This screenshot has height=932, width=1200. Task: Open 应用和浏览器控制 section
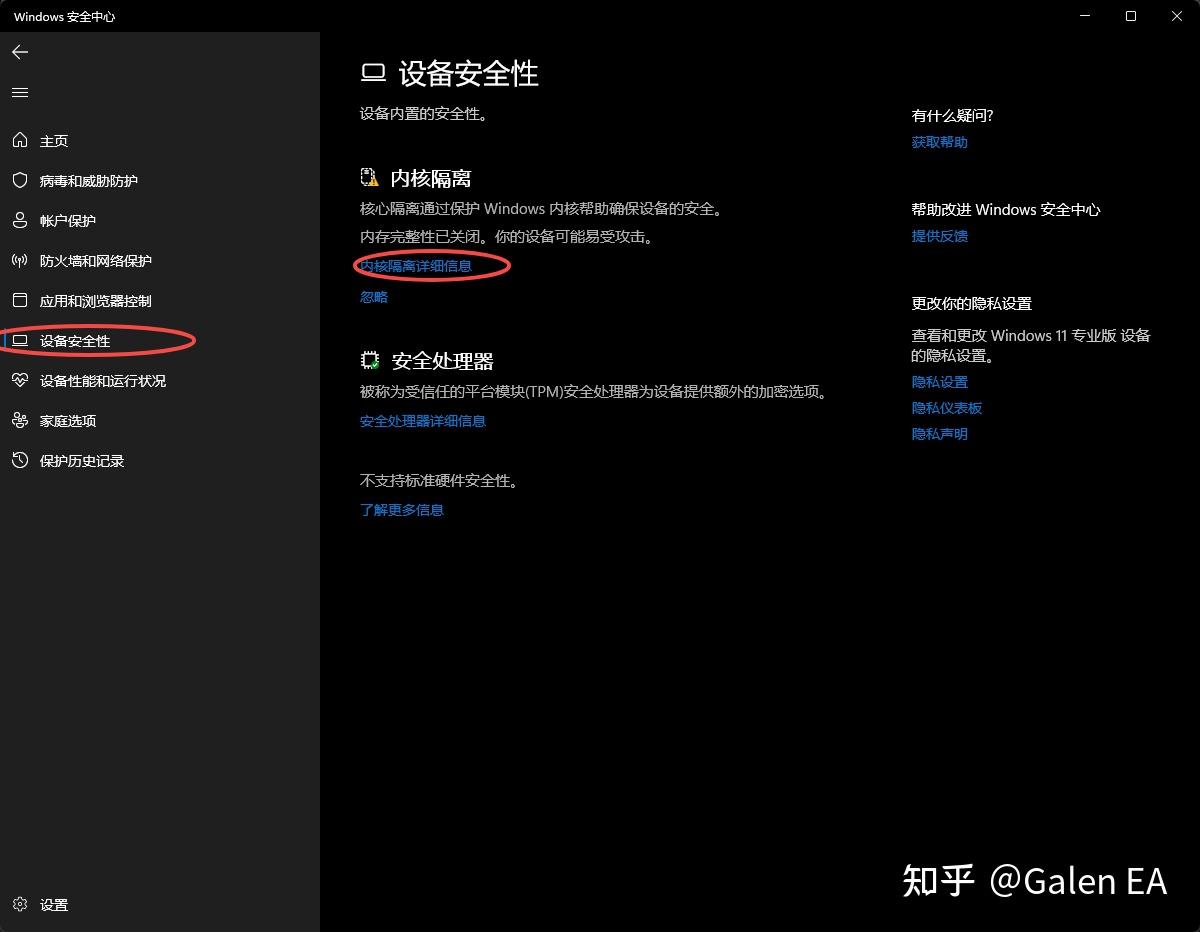point(160,301)
